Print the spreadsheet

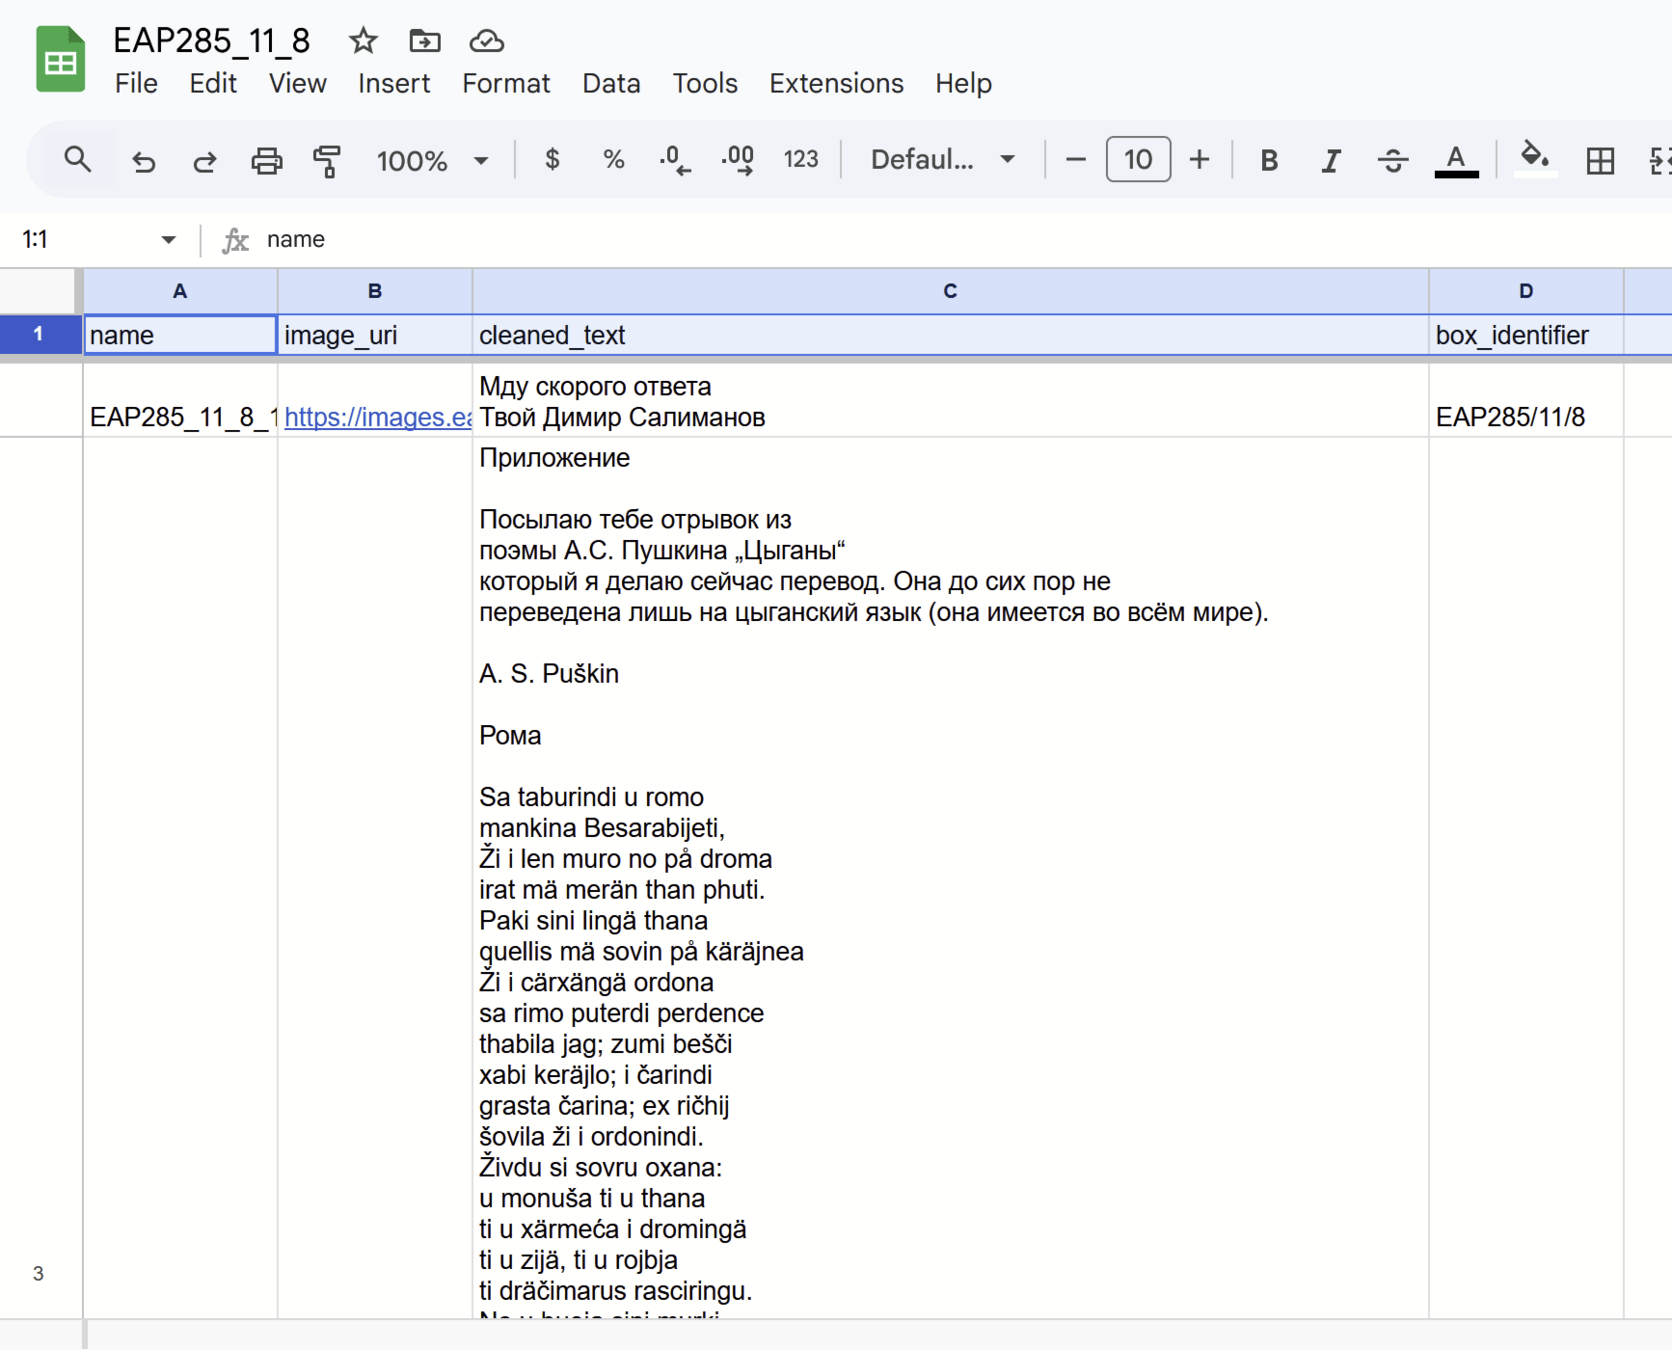266,160
